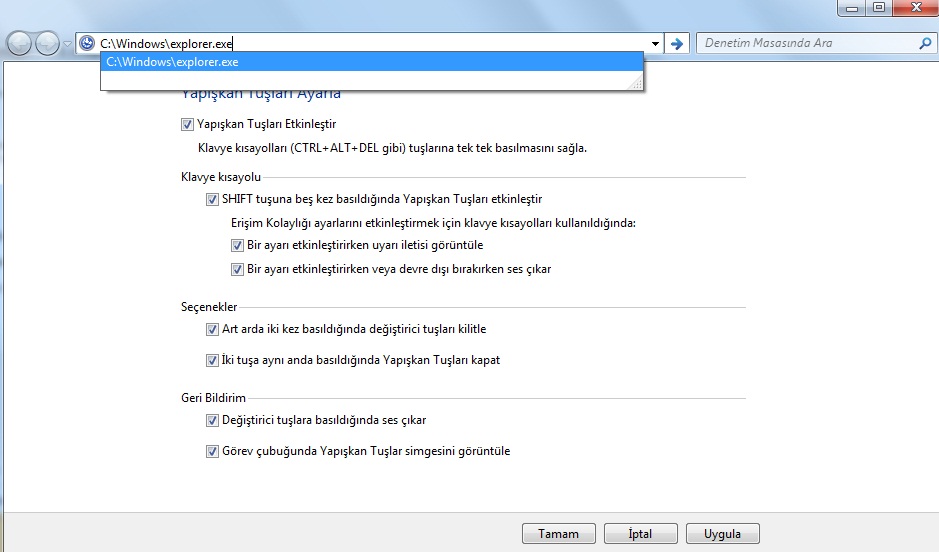The height and width of the screenshot is (552, 939).
Task: Click the Go arrow next to address bar
Action: [677, 44]
